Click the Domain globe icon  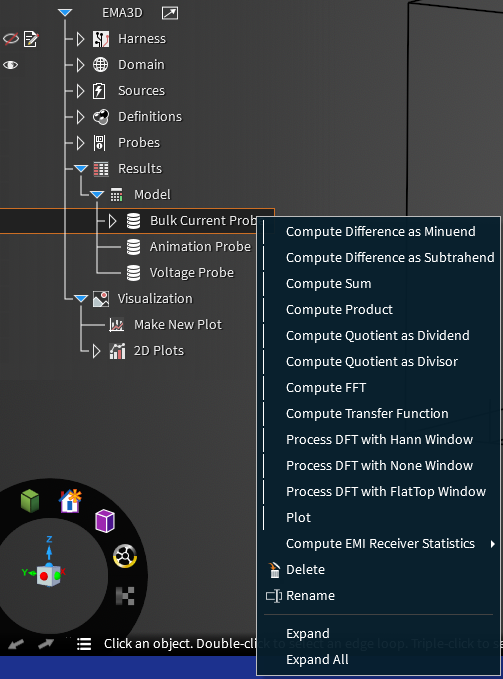(x=100, y=65)
